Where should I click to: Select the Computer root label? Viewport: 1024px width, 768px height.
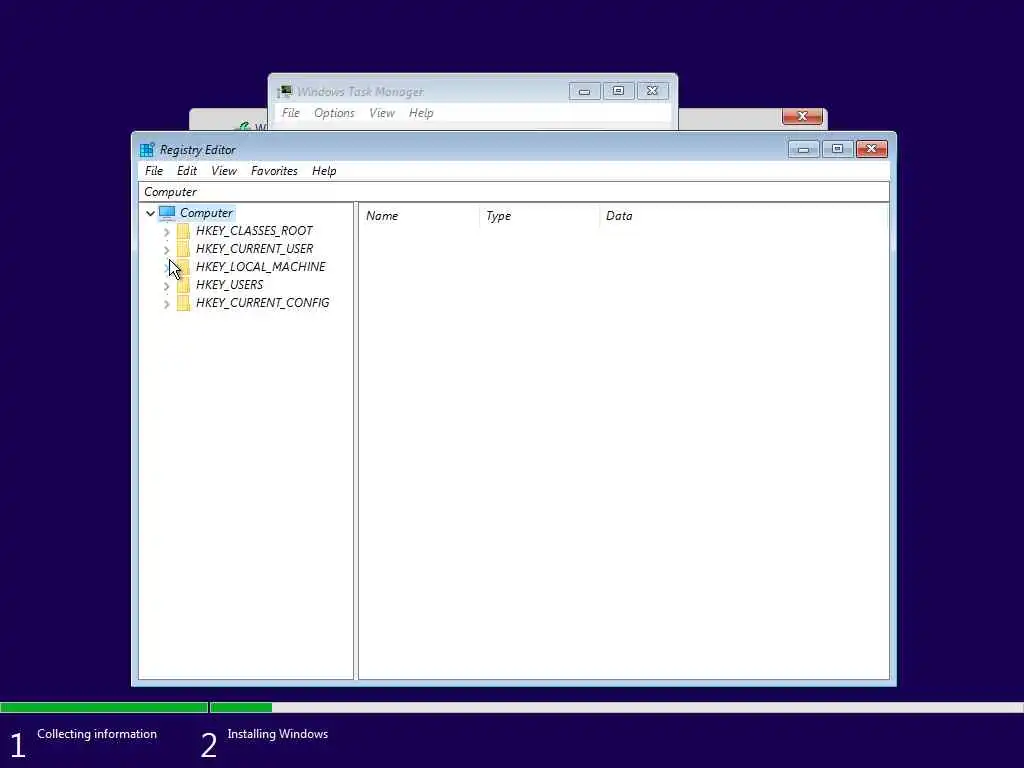(x=206, y=213)
